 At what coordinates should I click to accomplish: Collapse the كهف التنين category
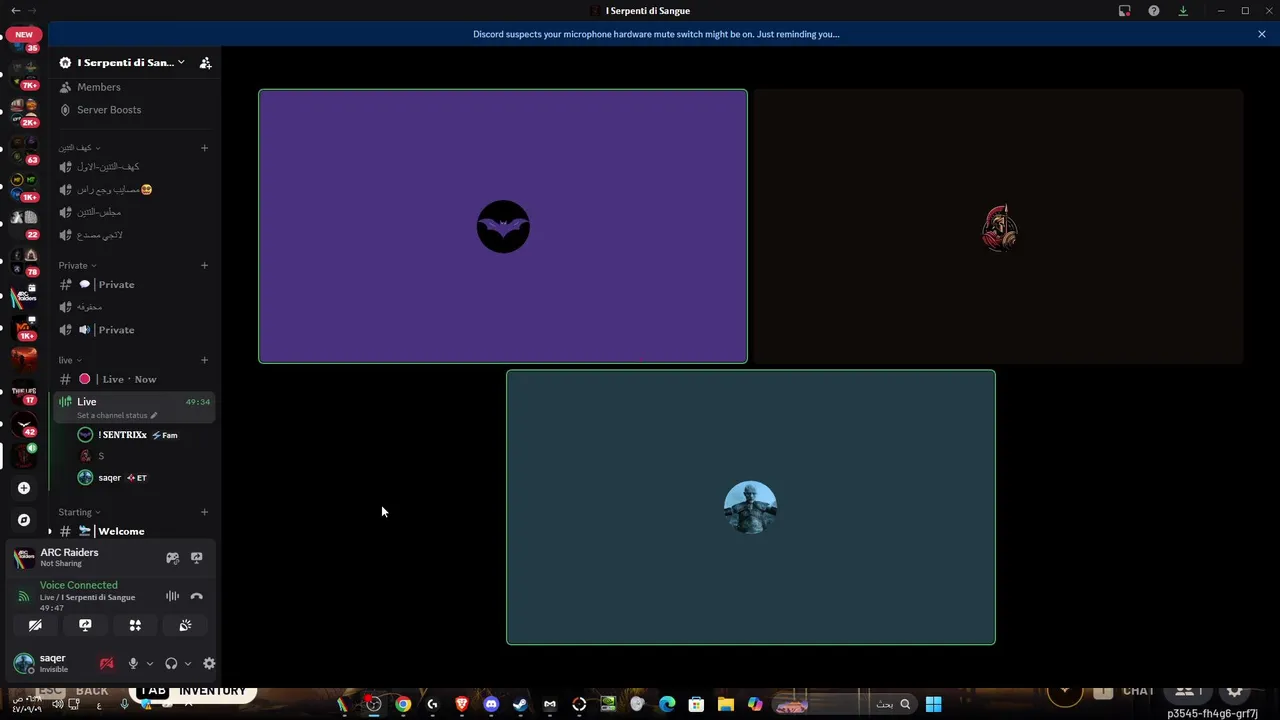point(79,147)
